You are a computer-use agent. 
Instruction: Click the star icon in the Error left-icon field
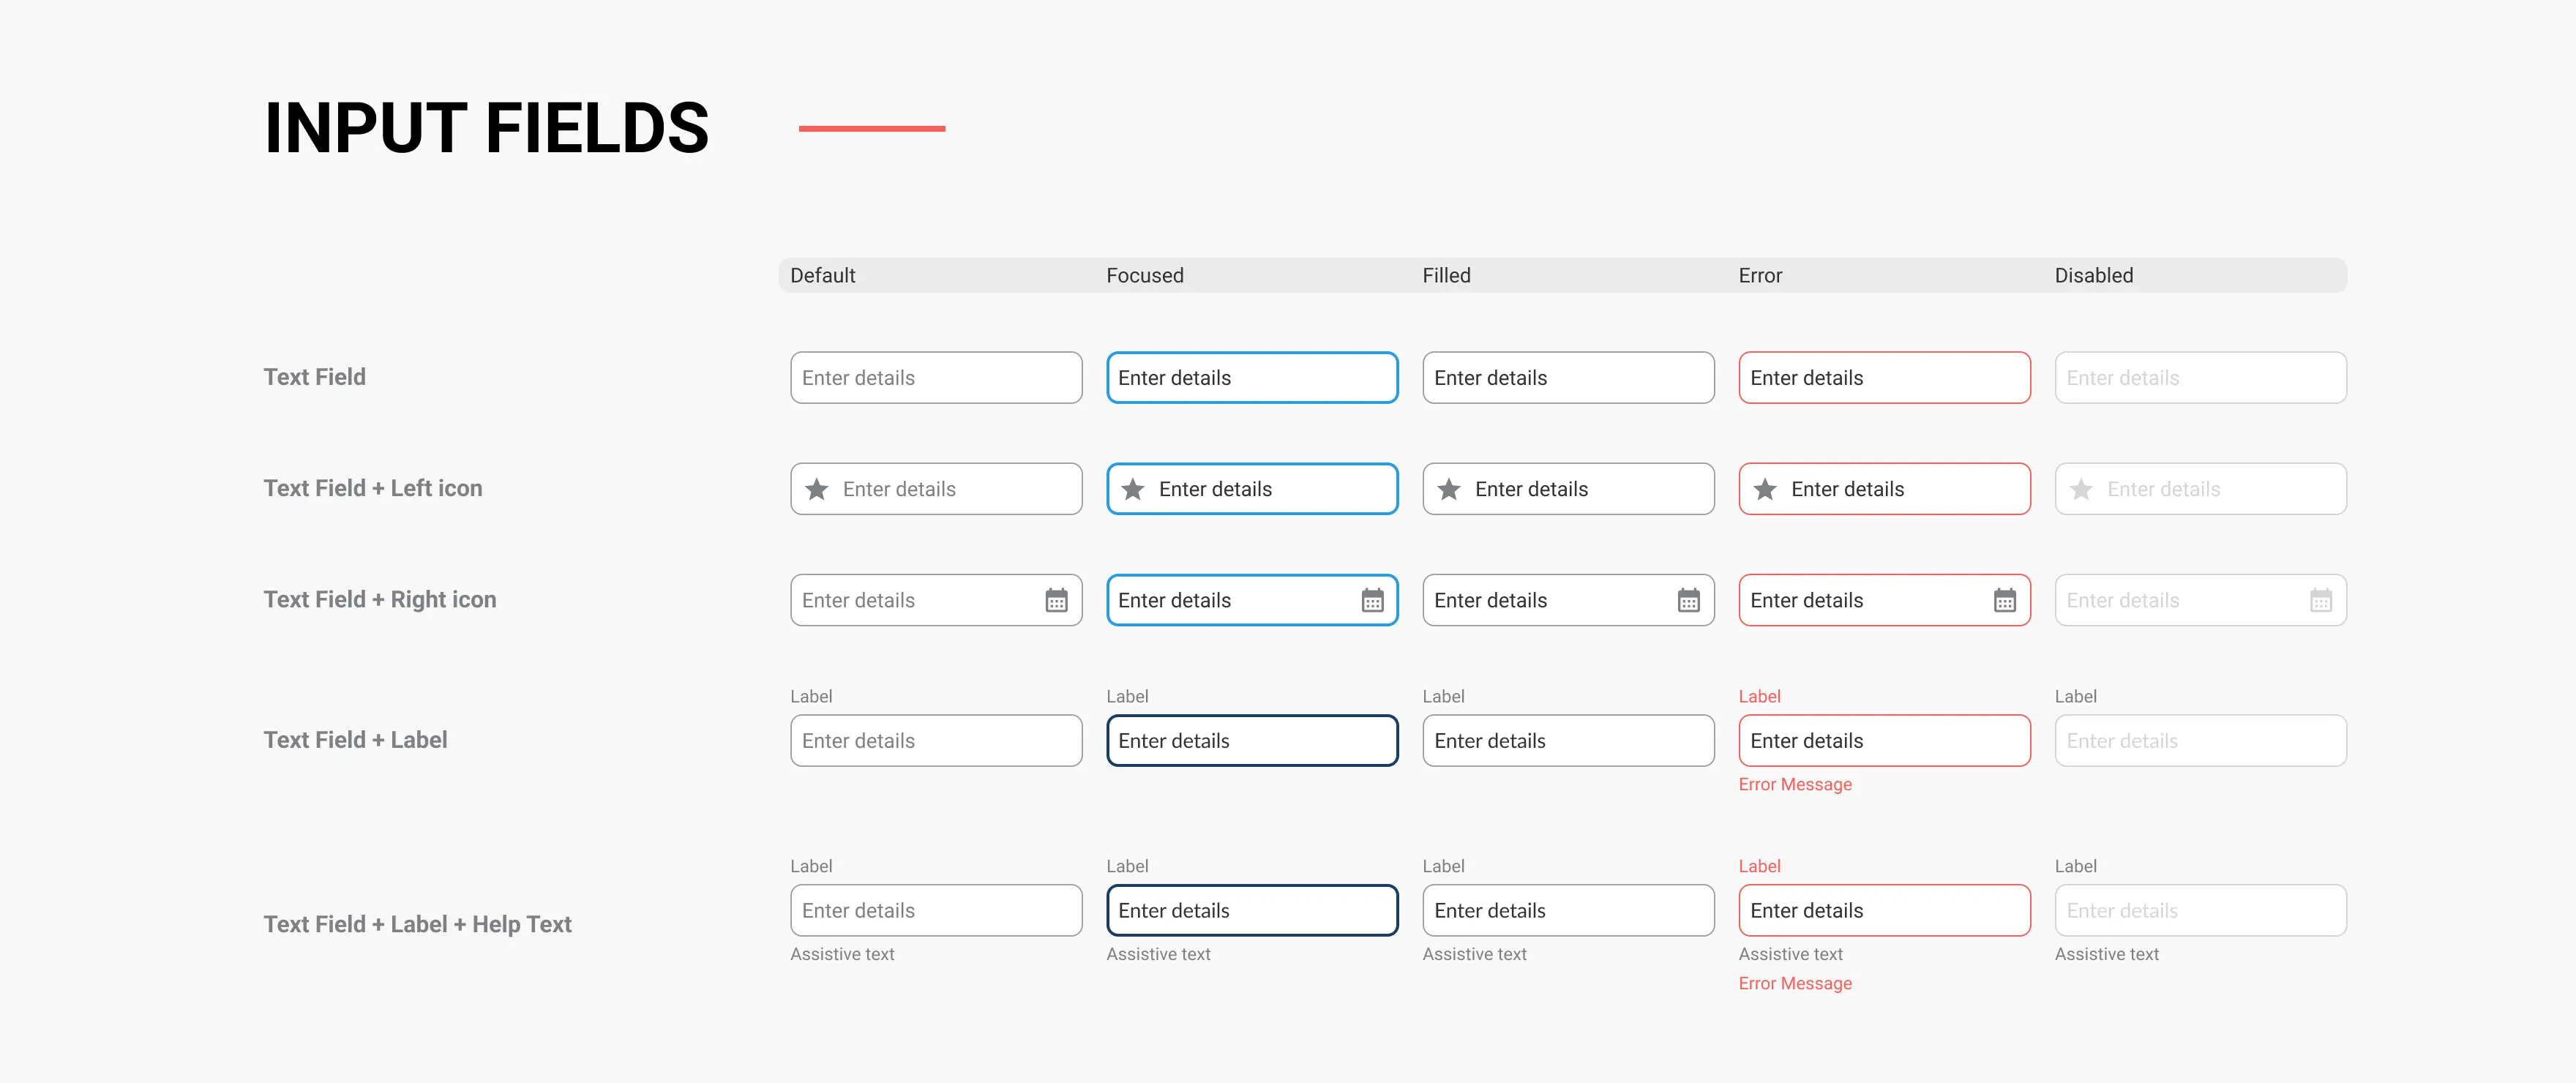1765,489
